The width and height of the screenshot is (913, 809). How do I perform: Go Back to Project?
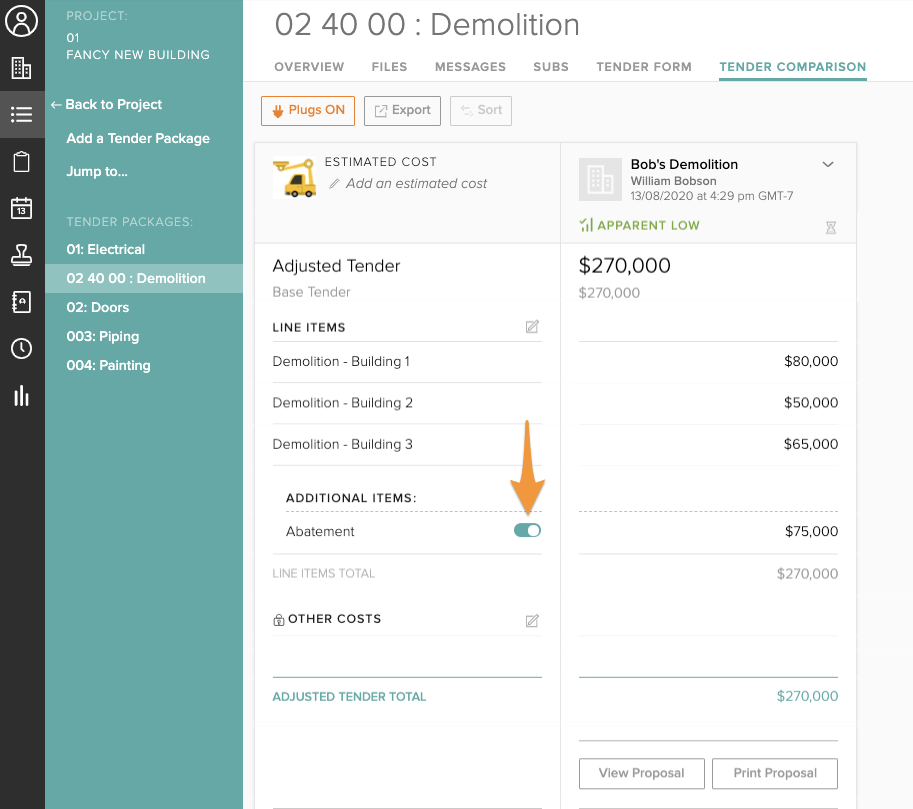[107, 104]
